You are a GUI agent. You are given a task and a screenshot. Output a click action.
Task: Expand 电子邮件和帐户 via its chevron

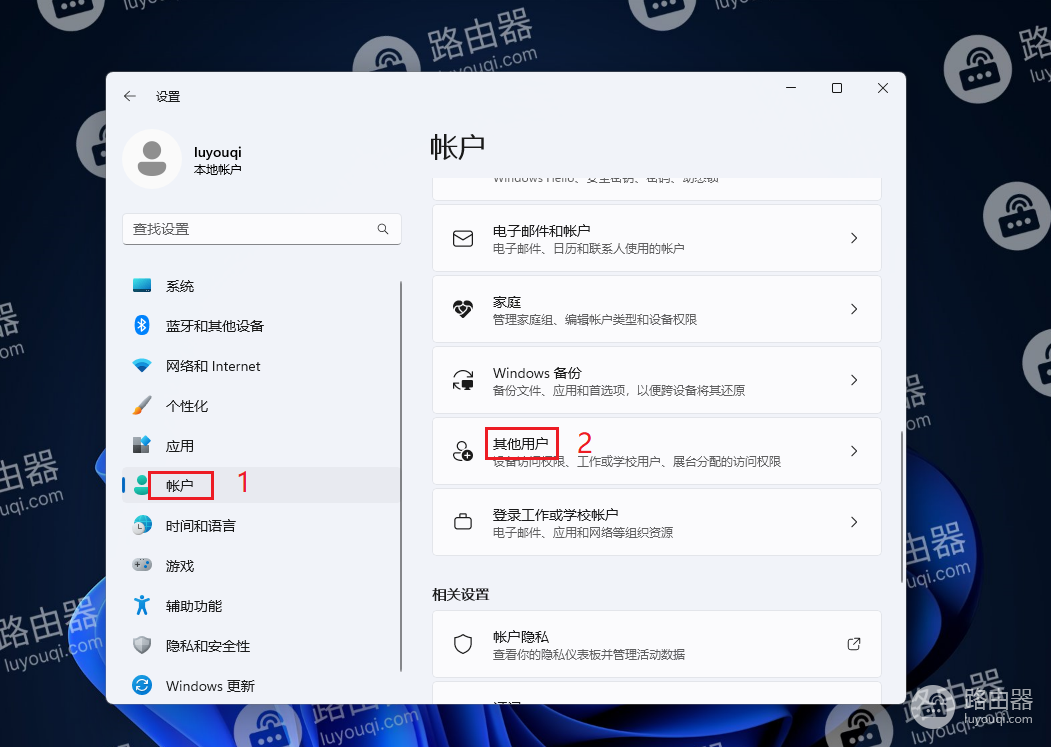pos(854,238)
